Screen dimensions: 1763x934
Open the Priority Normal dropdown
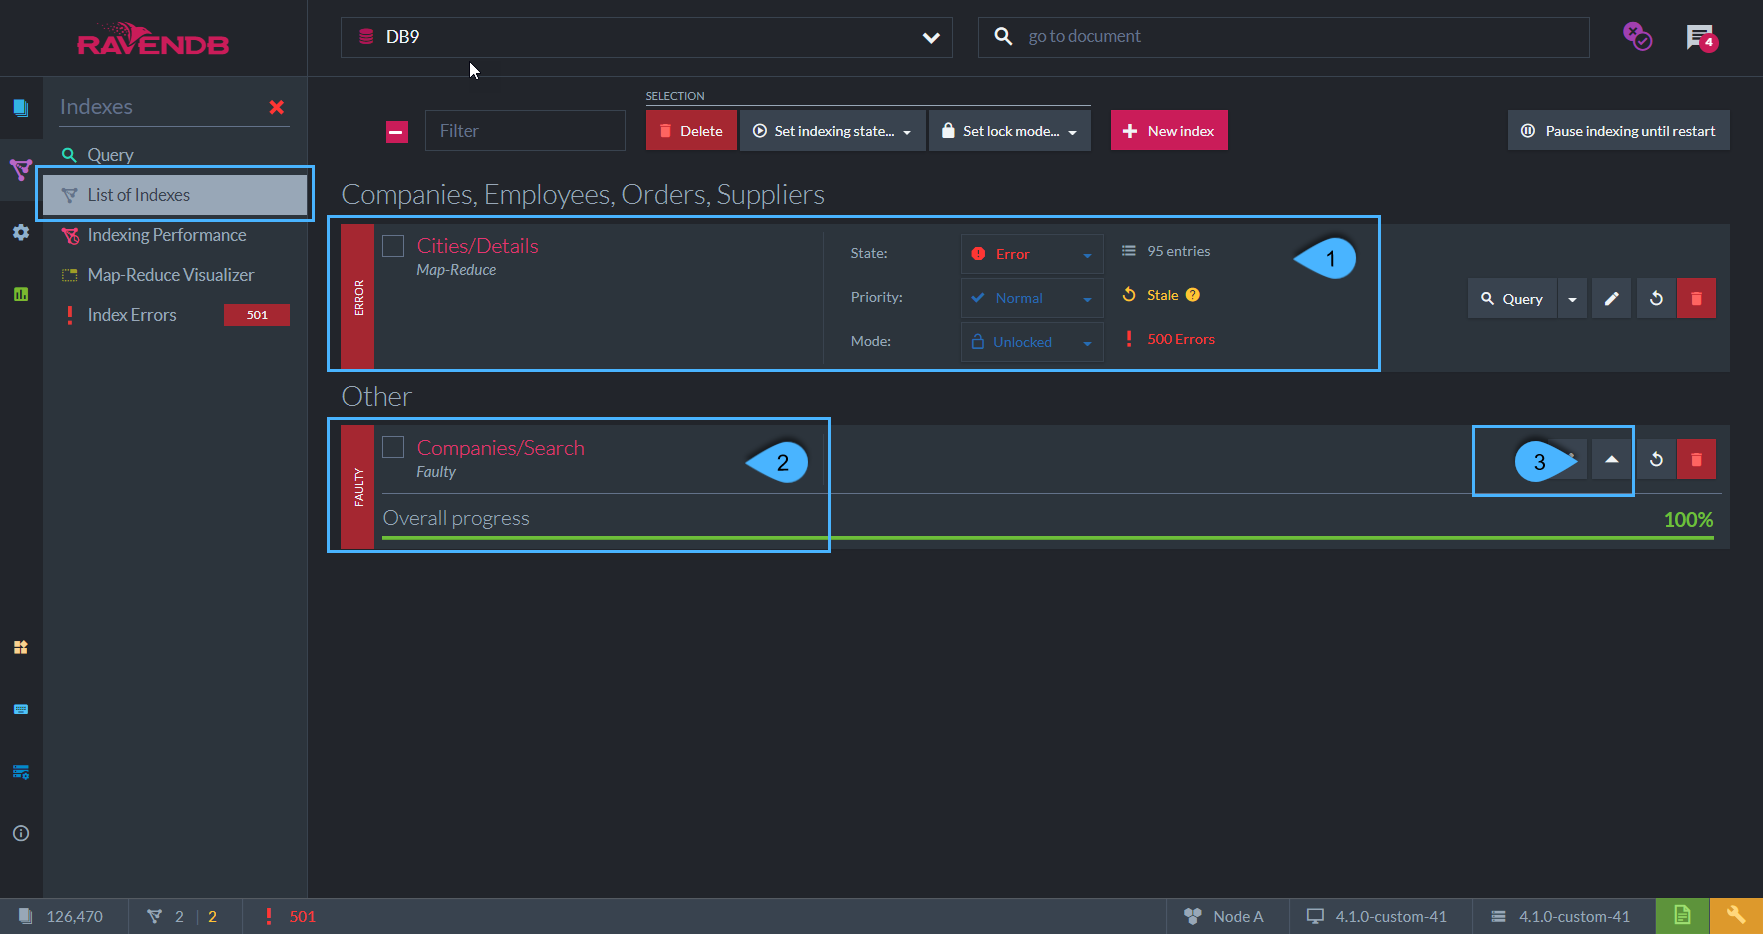click(1032, 298)
